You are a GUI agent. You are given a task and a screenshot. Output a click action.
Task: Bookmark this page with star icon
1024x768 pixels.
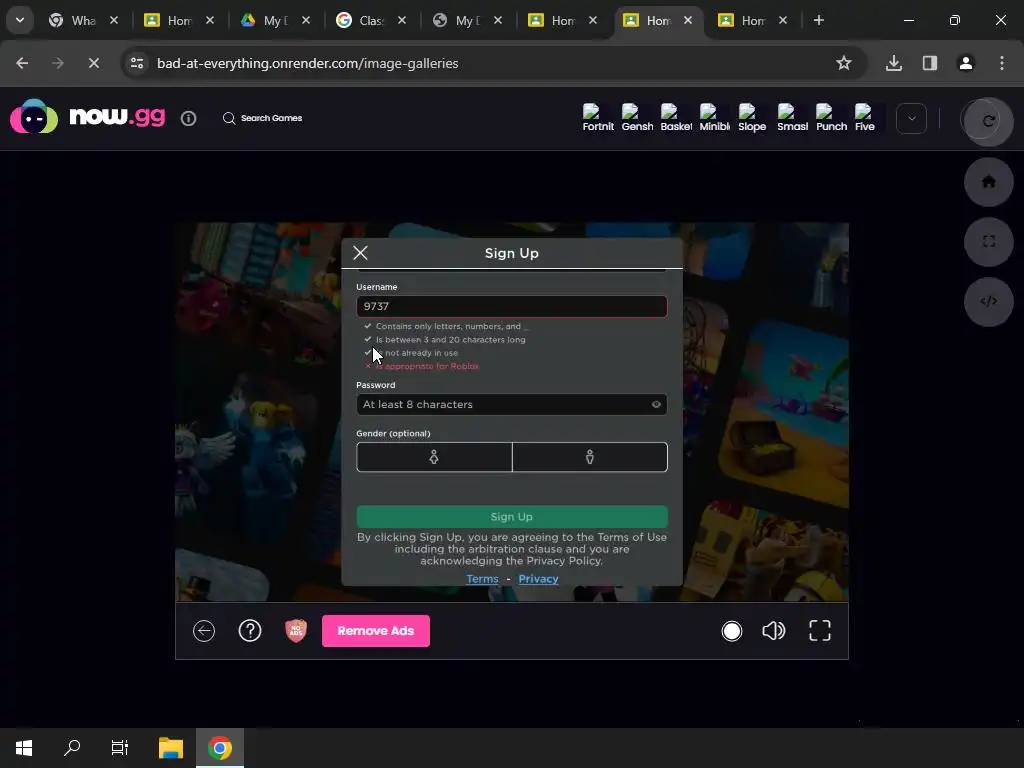pyautogui.click(x=844, y=63)
